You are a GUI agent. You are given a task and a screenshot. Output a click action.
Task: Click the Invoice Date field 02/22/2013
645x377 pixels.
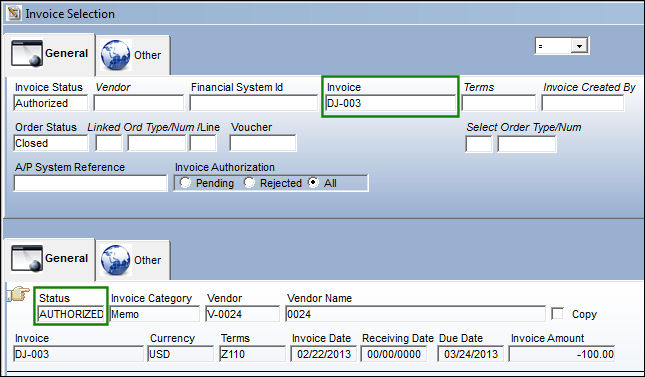click(324, 354)
